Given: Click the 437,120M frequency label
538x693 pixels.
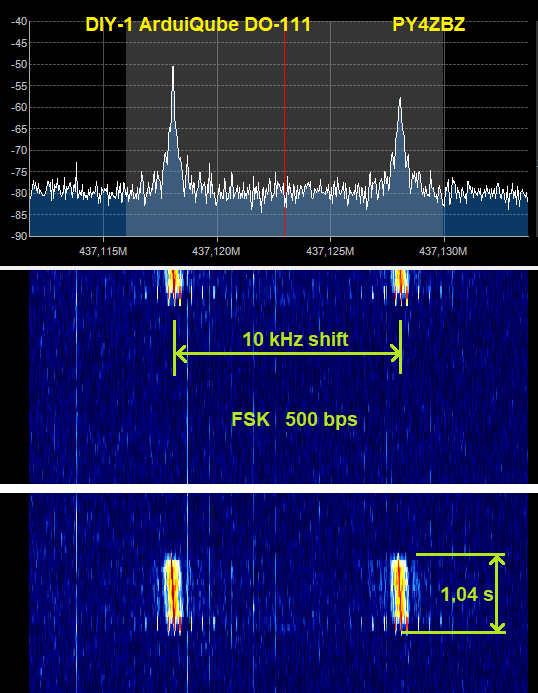Looking at the screenshot, I should coord(217,251).
